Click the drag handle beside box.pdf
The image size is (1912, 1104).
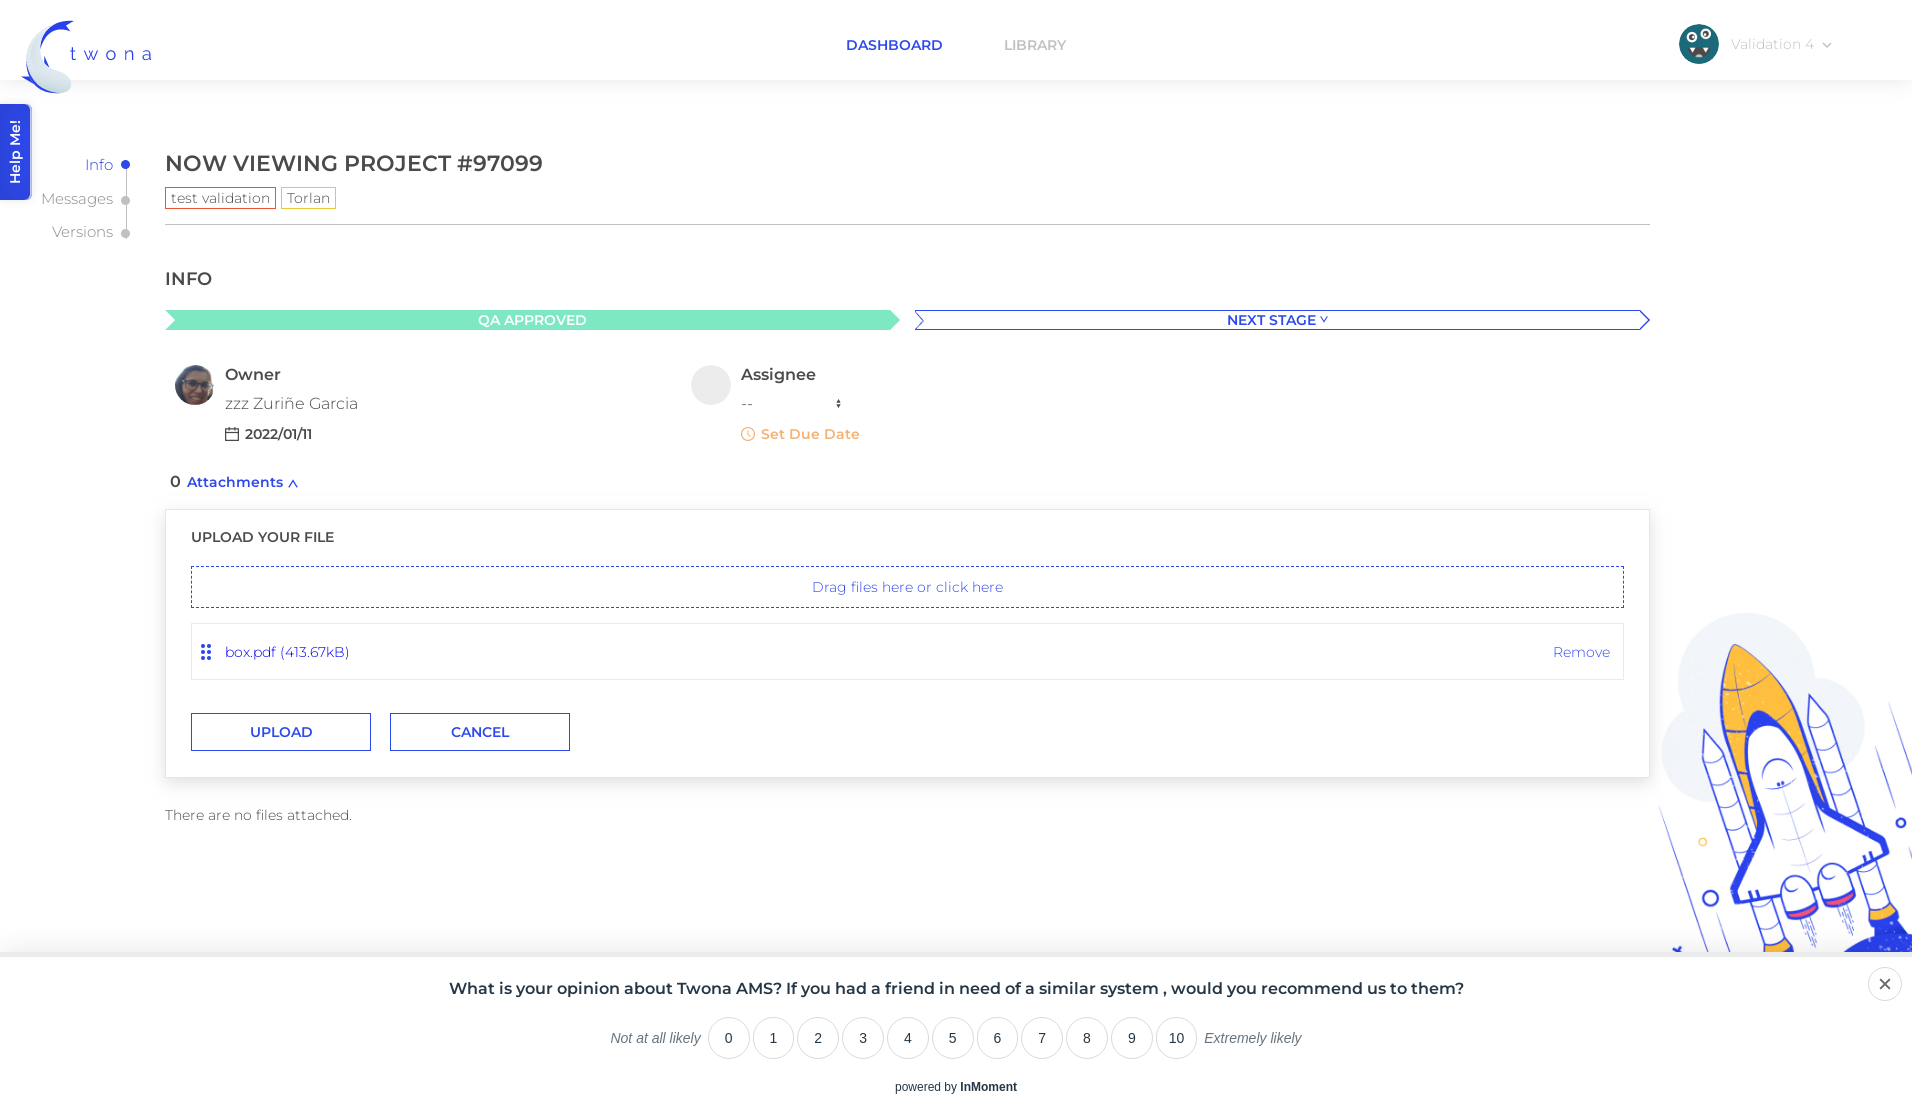[x=206, y=652]
